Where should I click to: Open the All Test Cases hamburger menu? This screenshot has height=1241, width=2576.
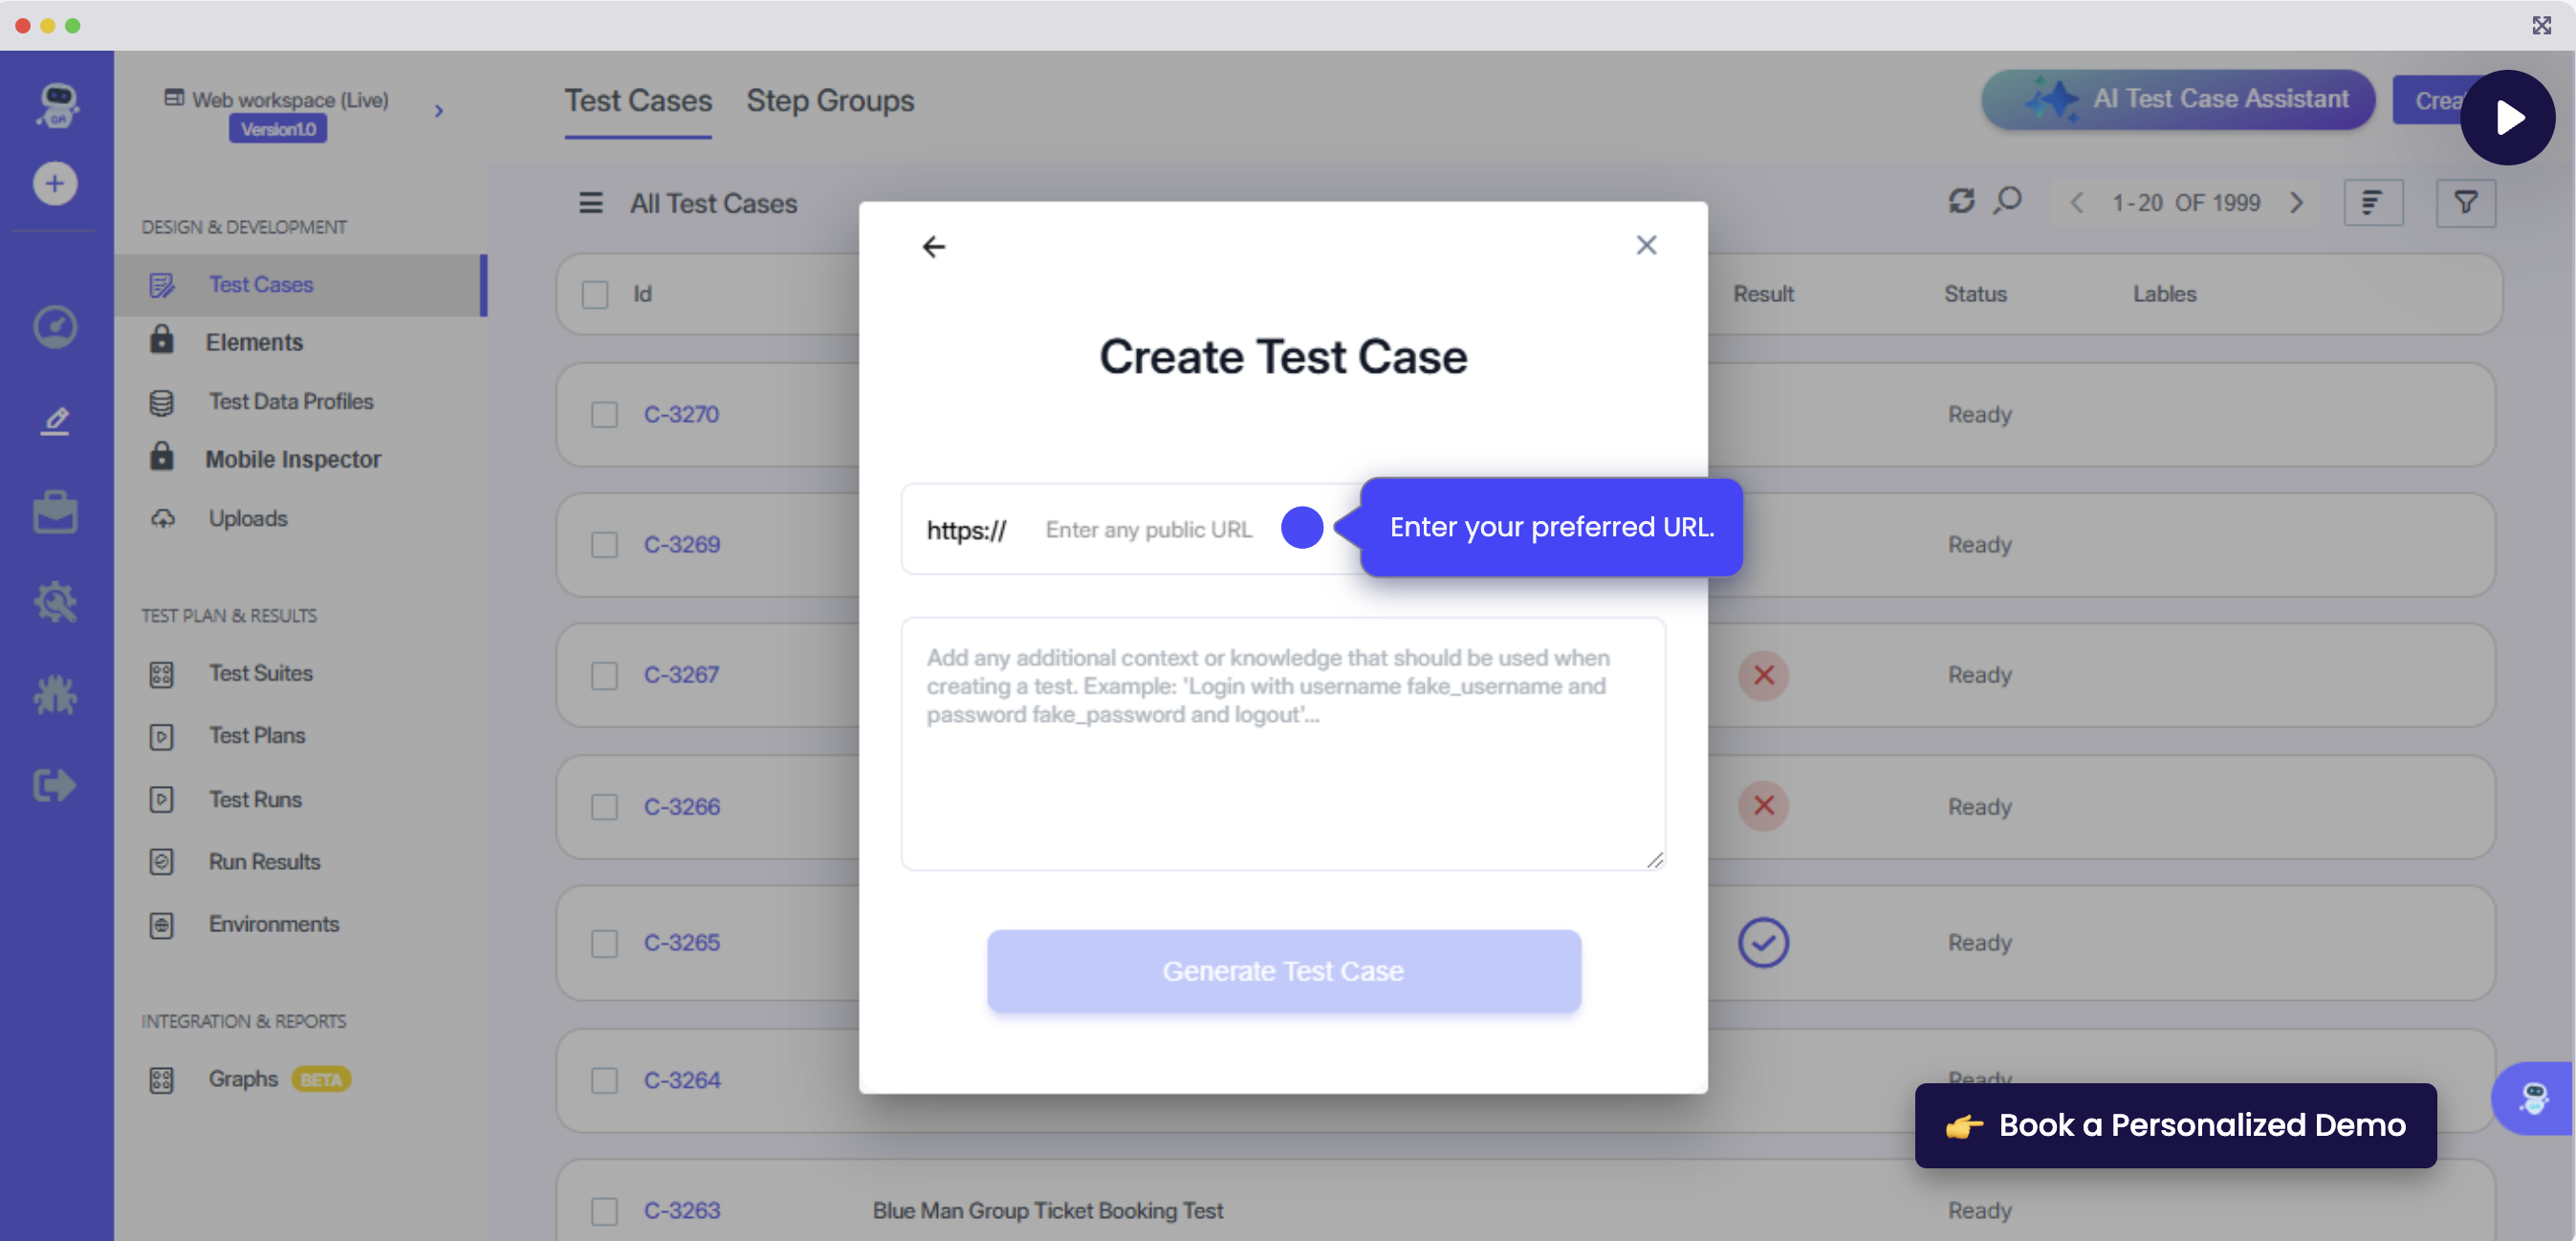coord(590,203)
